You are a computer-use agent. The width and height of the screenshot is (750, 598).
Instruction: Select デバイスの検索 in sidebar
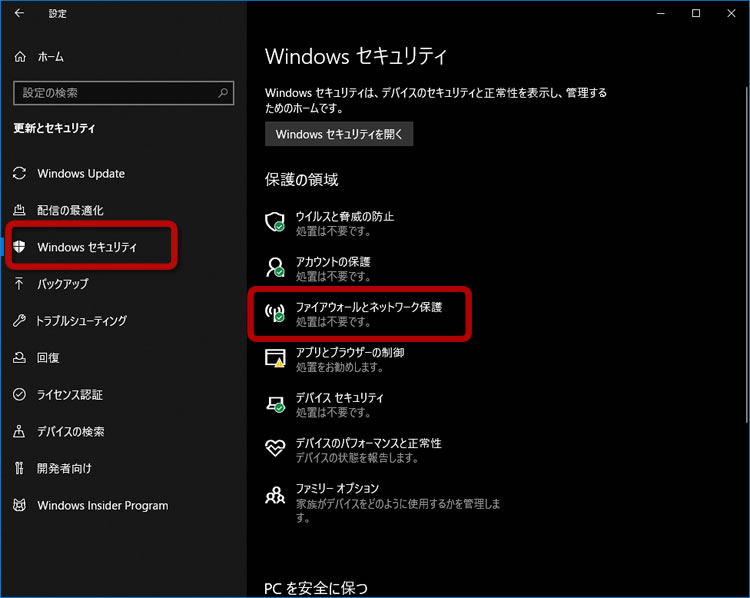coord(70,431)
